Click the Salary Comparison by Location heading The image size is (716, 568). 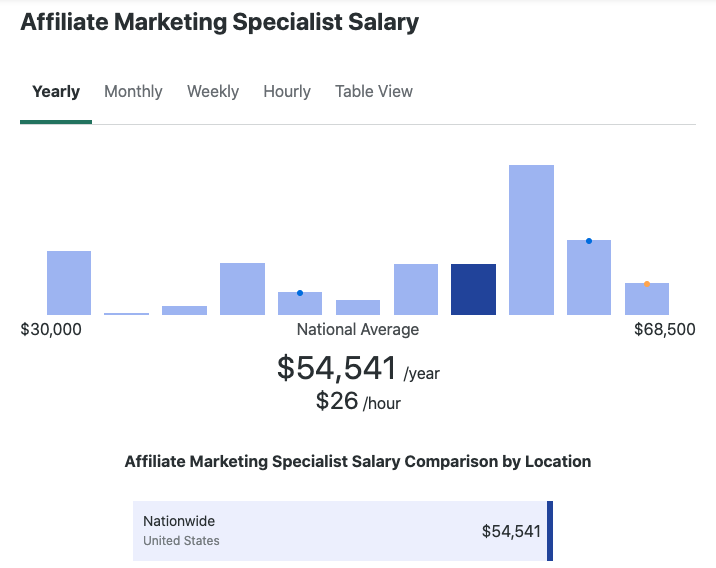tap(358, 462)
